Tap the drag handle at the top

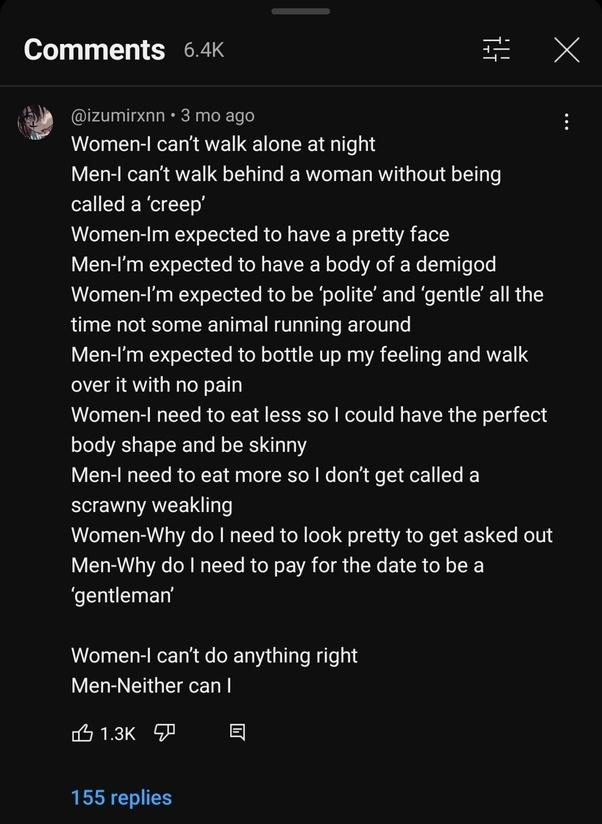click(301, 11)
